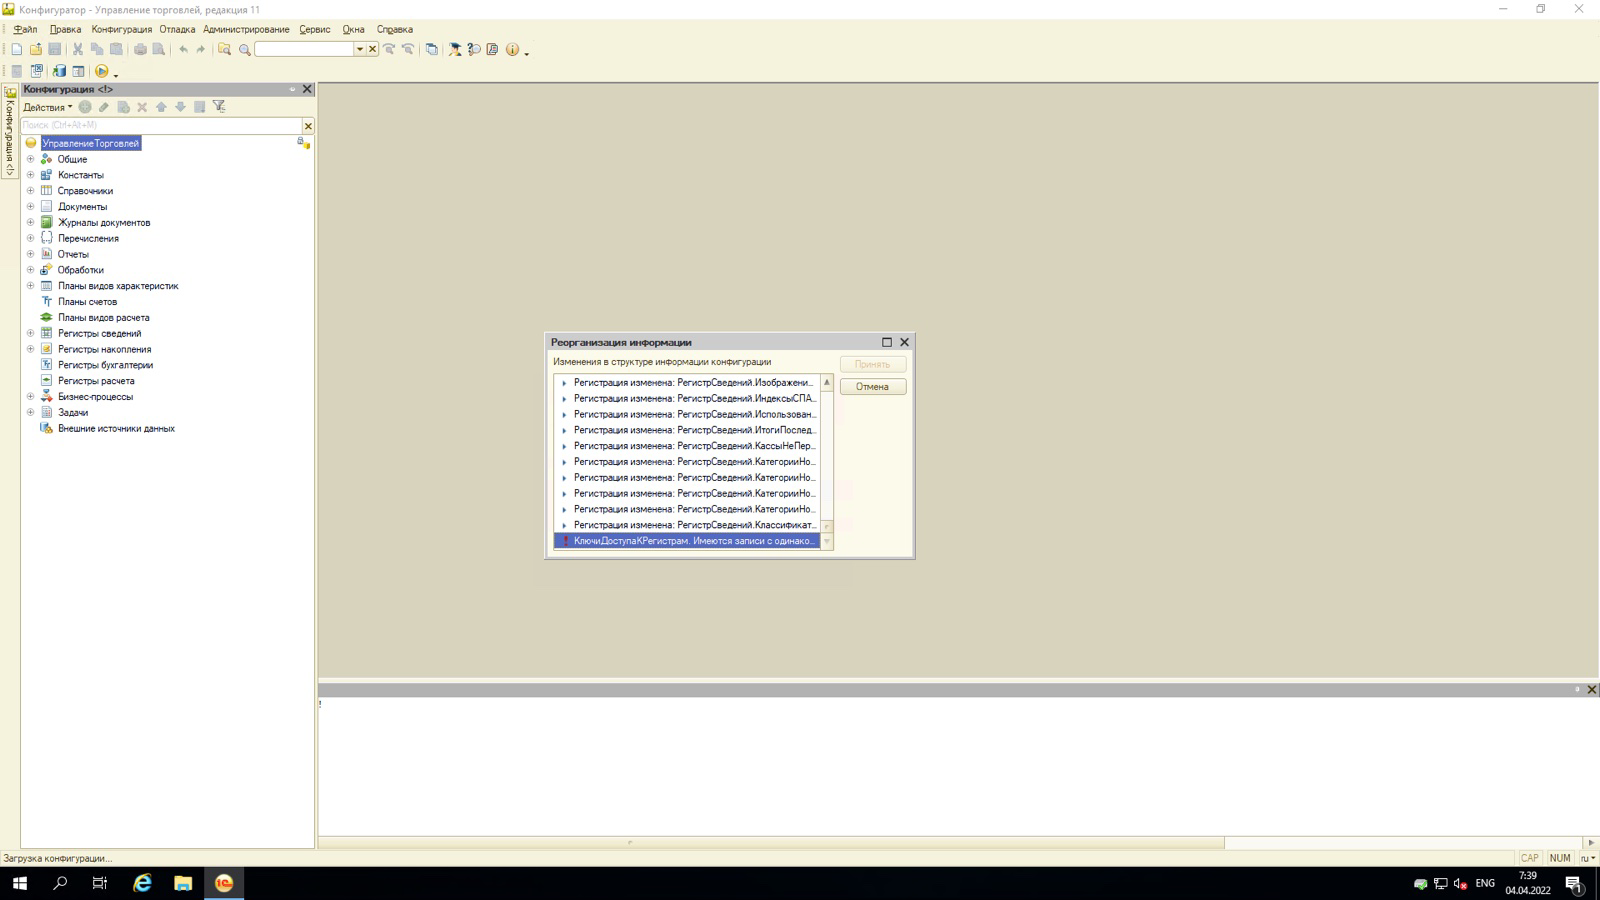Screen dimensions: 1600x900
Task: Click the Документы tree item
Action: click(x=82, y=207)
